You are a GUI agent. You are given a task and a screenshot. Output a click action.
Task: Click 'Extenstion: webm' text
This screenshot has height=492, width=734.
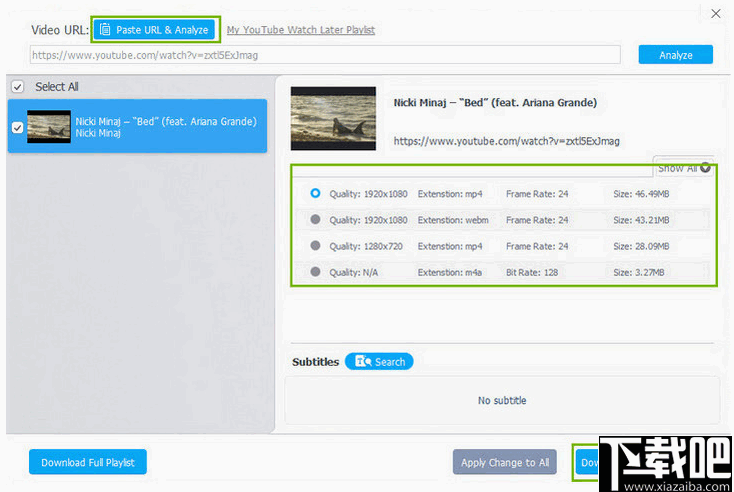453,220
